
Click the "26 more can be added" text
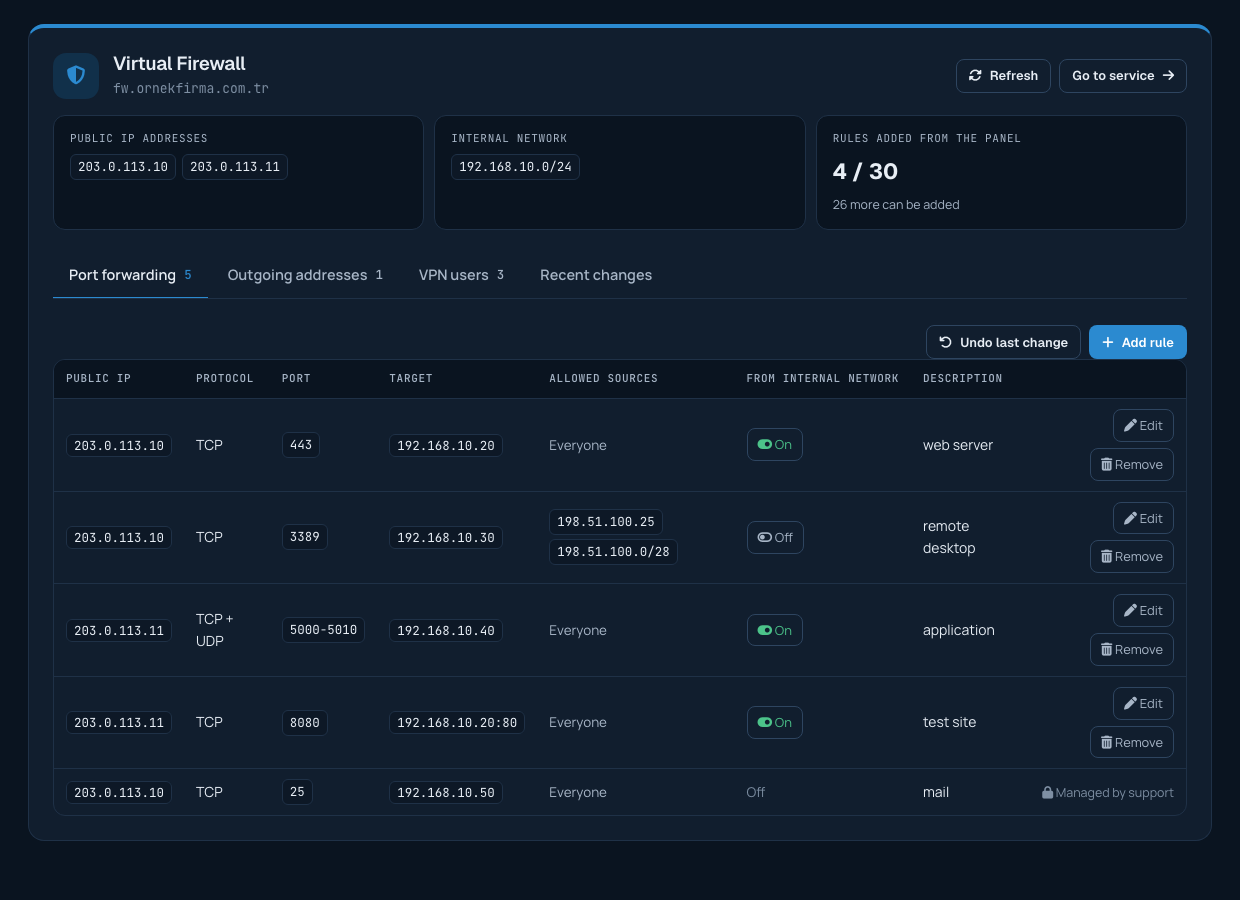[x=896, y=205]
